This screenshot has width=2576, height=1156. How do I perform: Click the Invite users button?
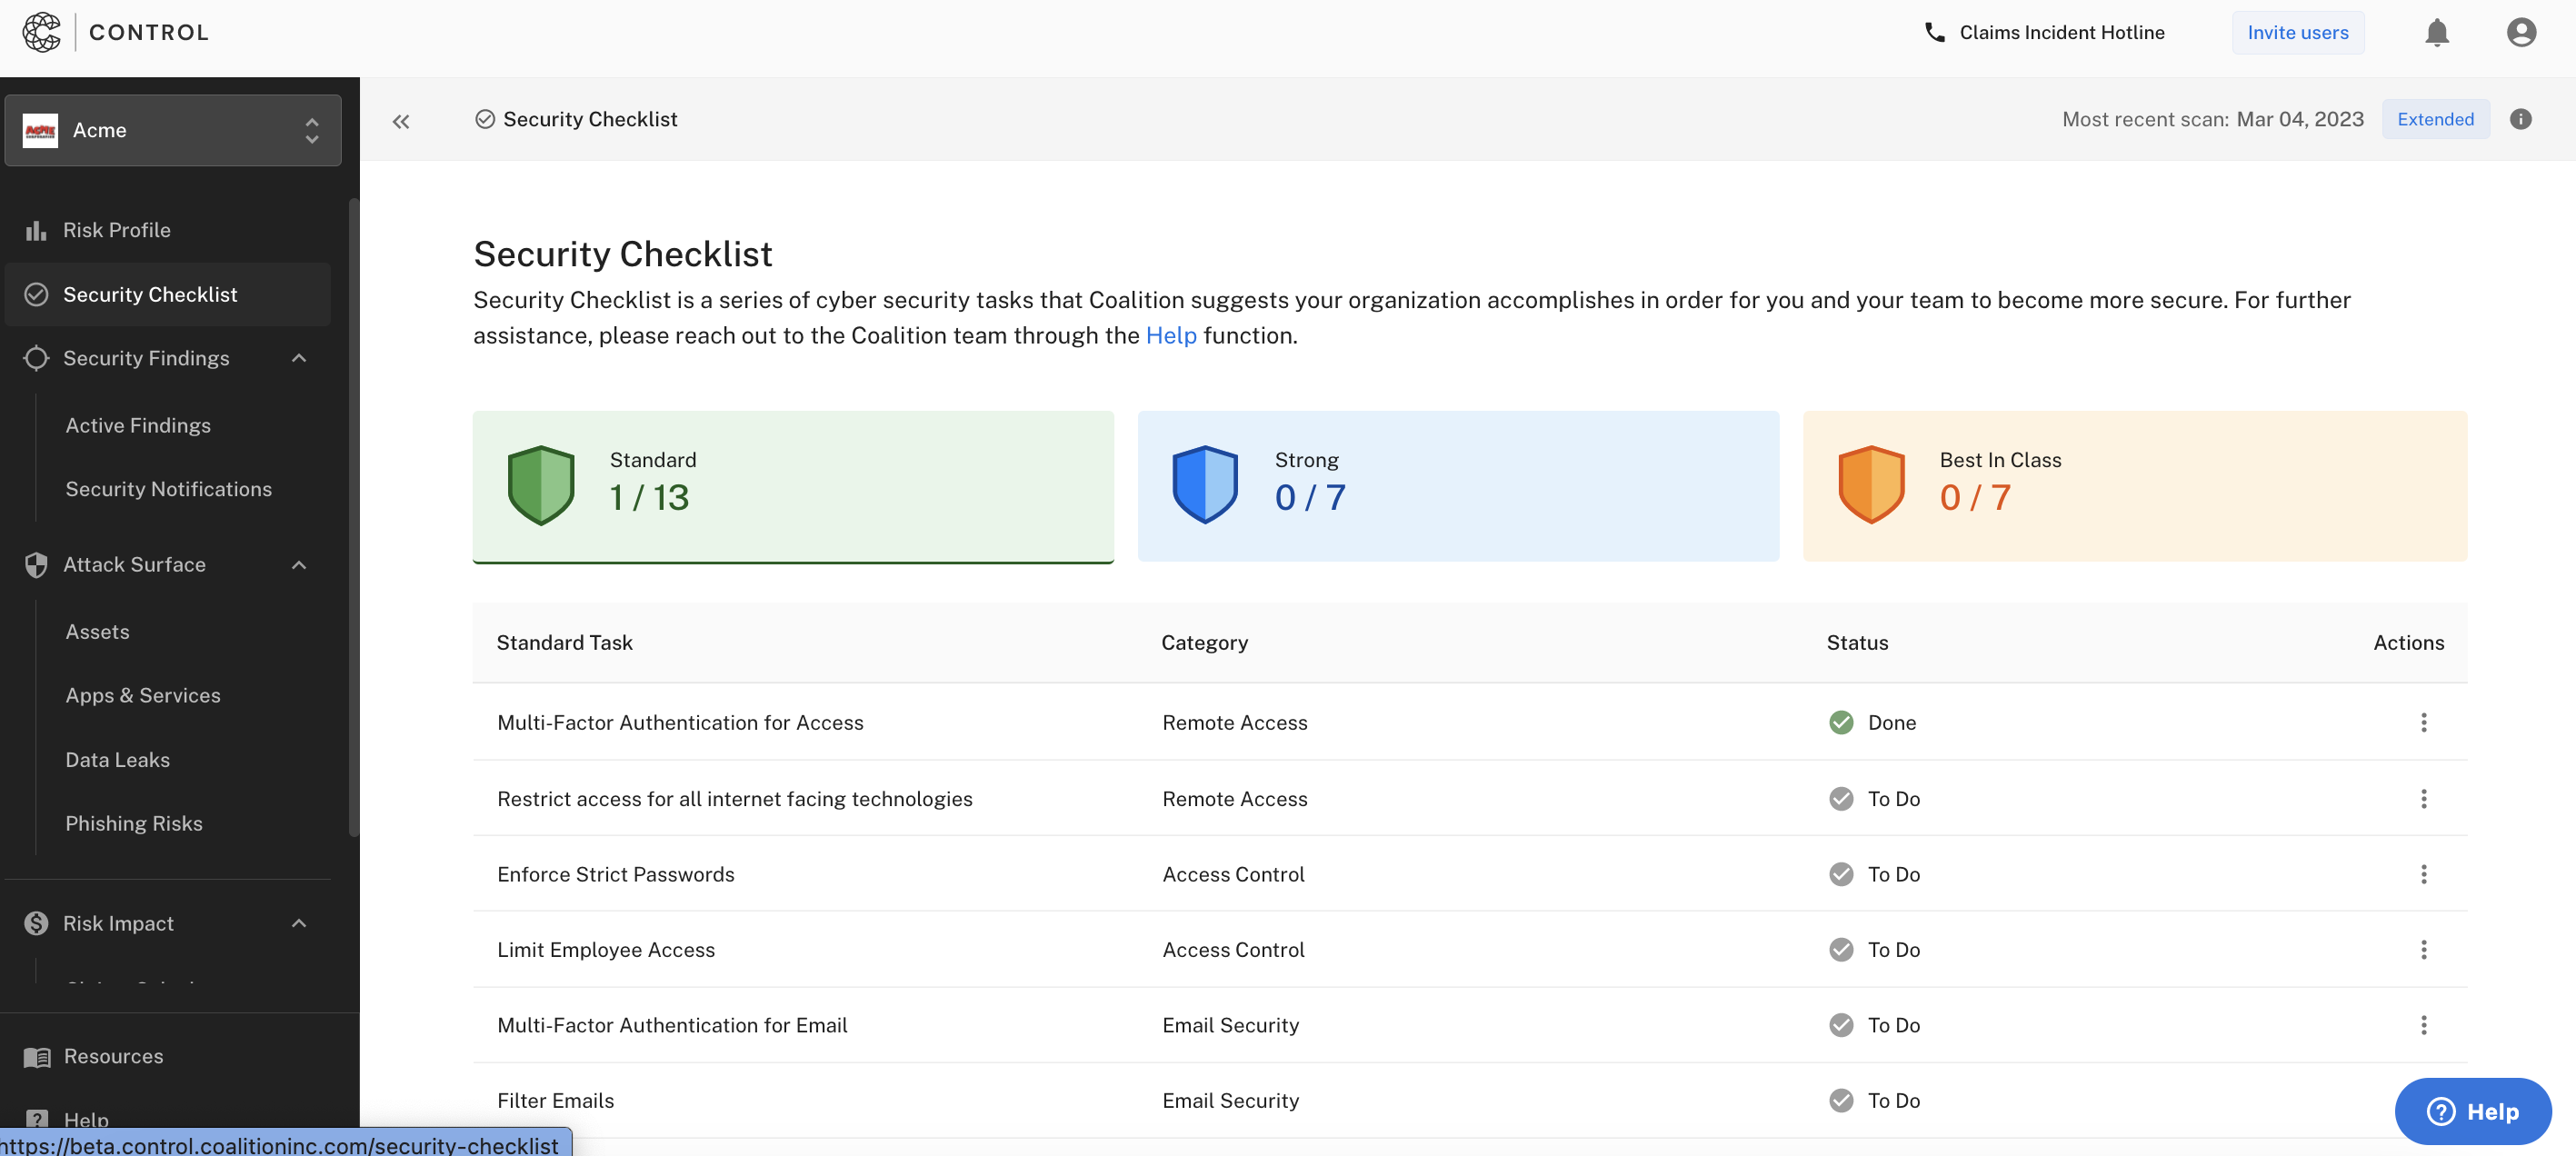coord(2297,32)
